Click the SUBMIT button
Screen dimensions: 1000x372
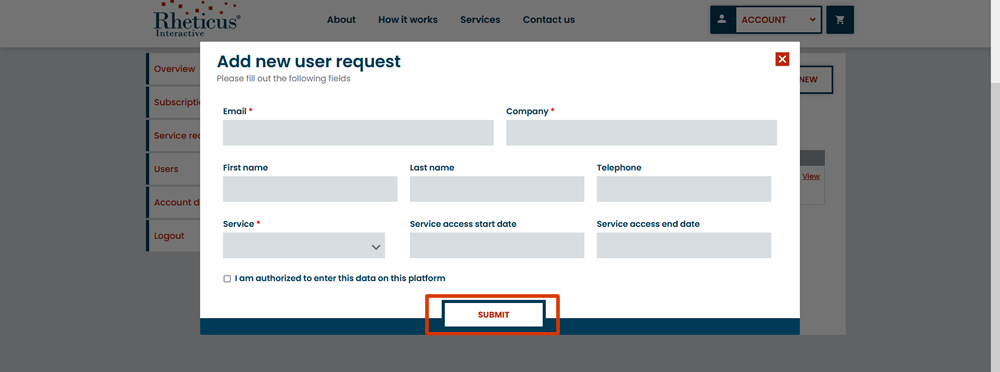[x=494, y=315]
